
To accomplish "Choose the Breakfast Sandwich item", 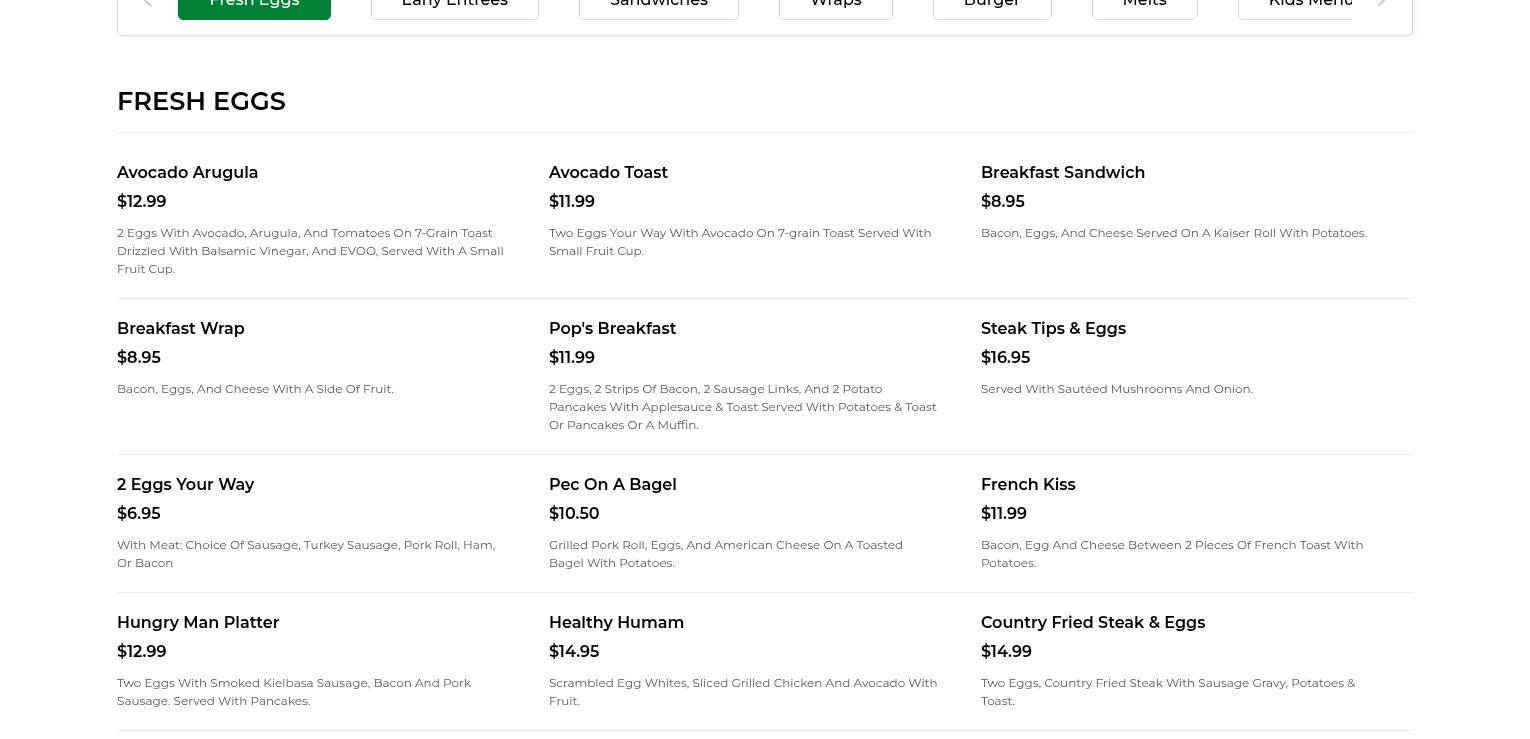I will click(1062, 173).
